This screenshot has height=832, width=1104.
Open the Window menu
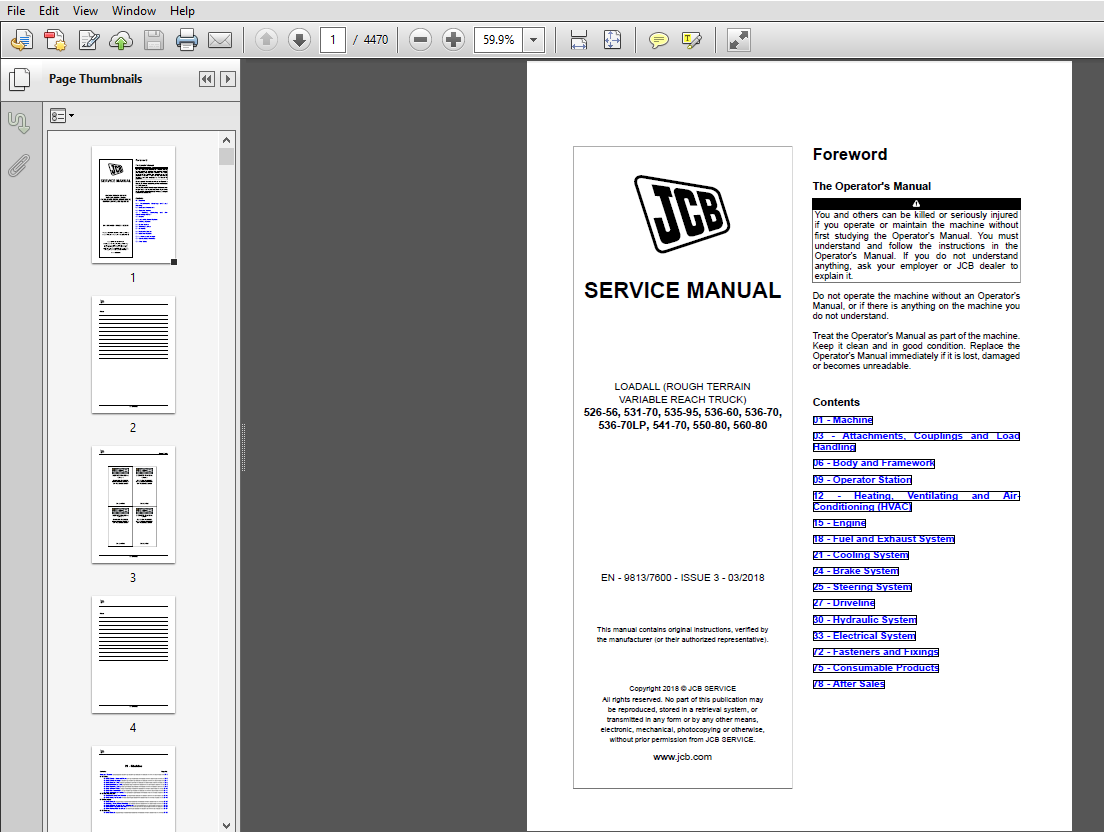tap(134, 11)
